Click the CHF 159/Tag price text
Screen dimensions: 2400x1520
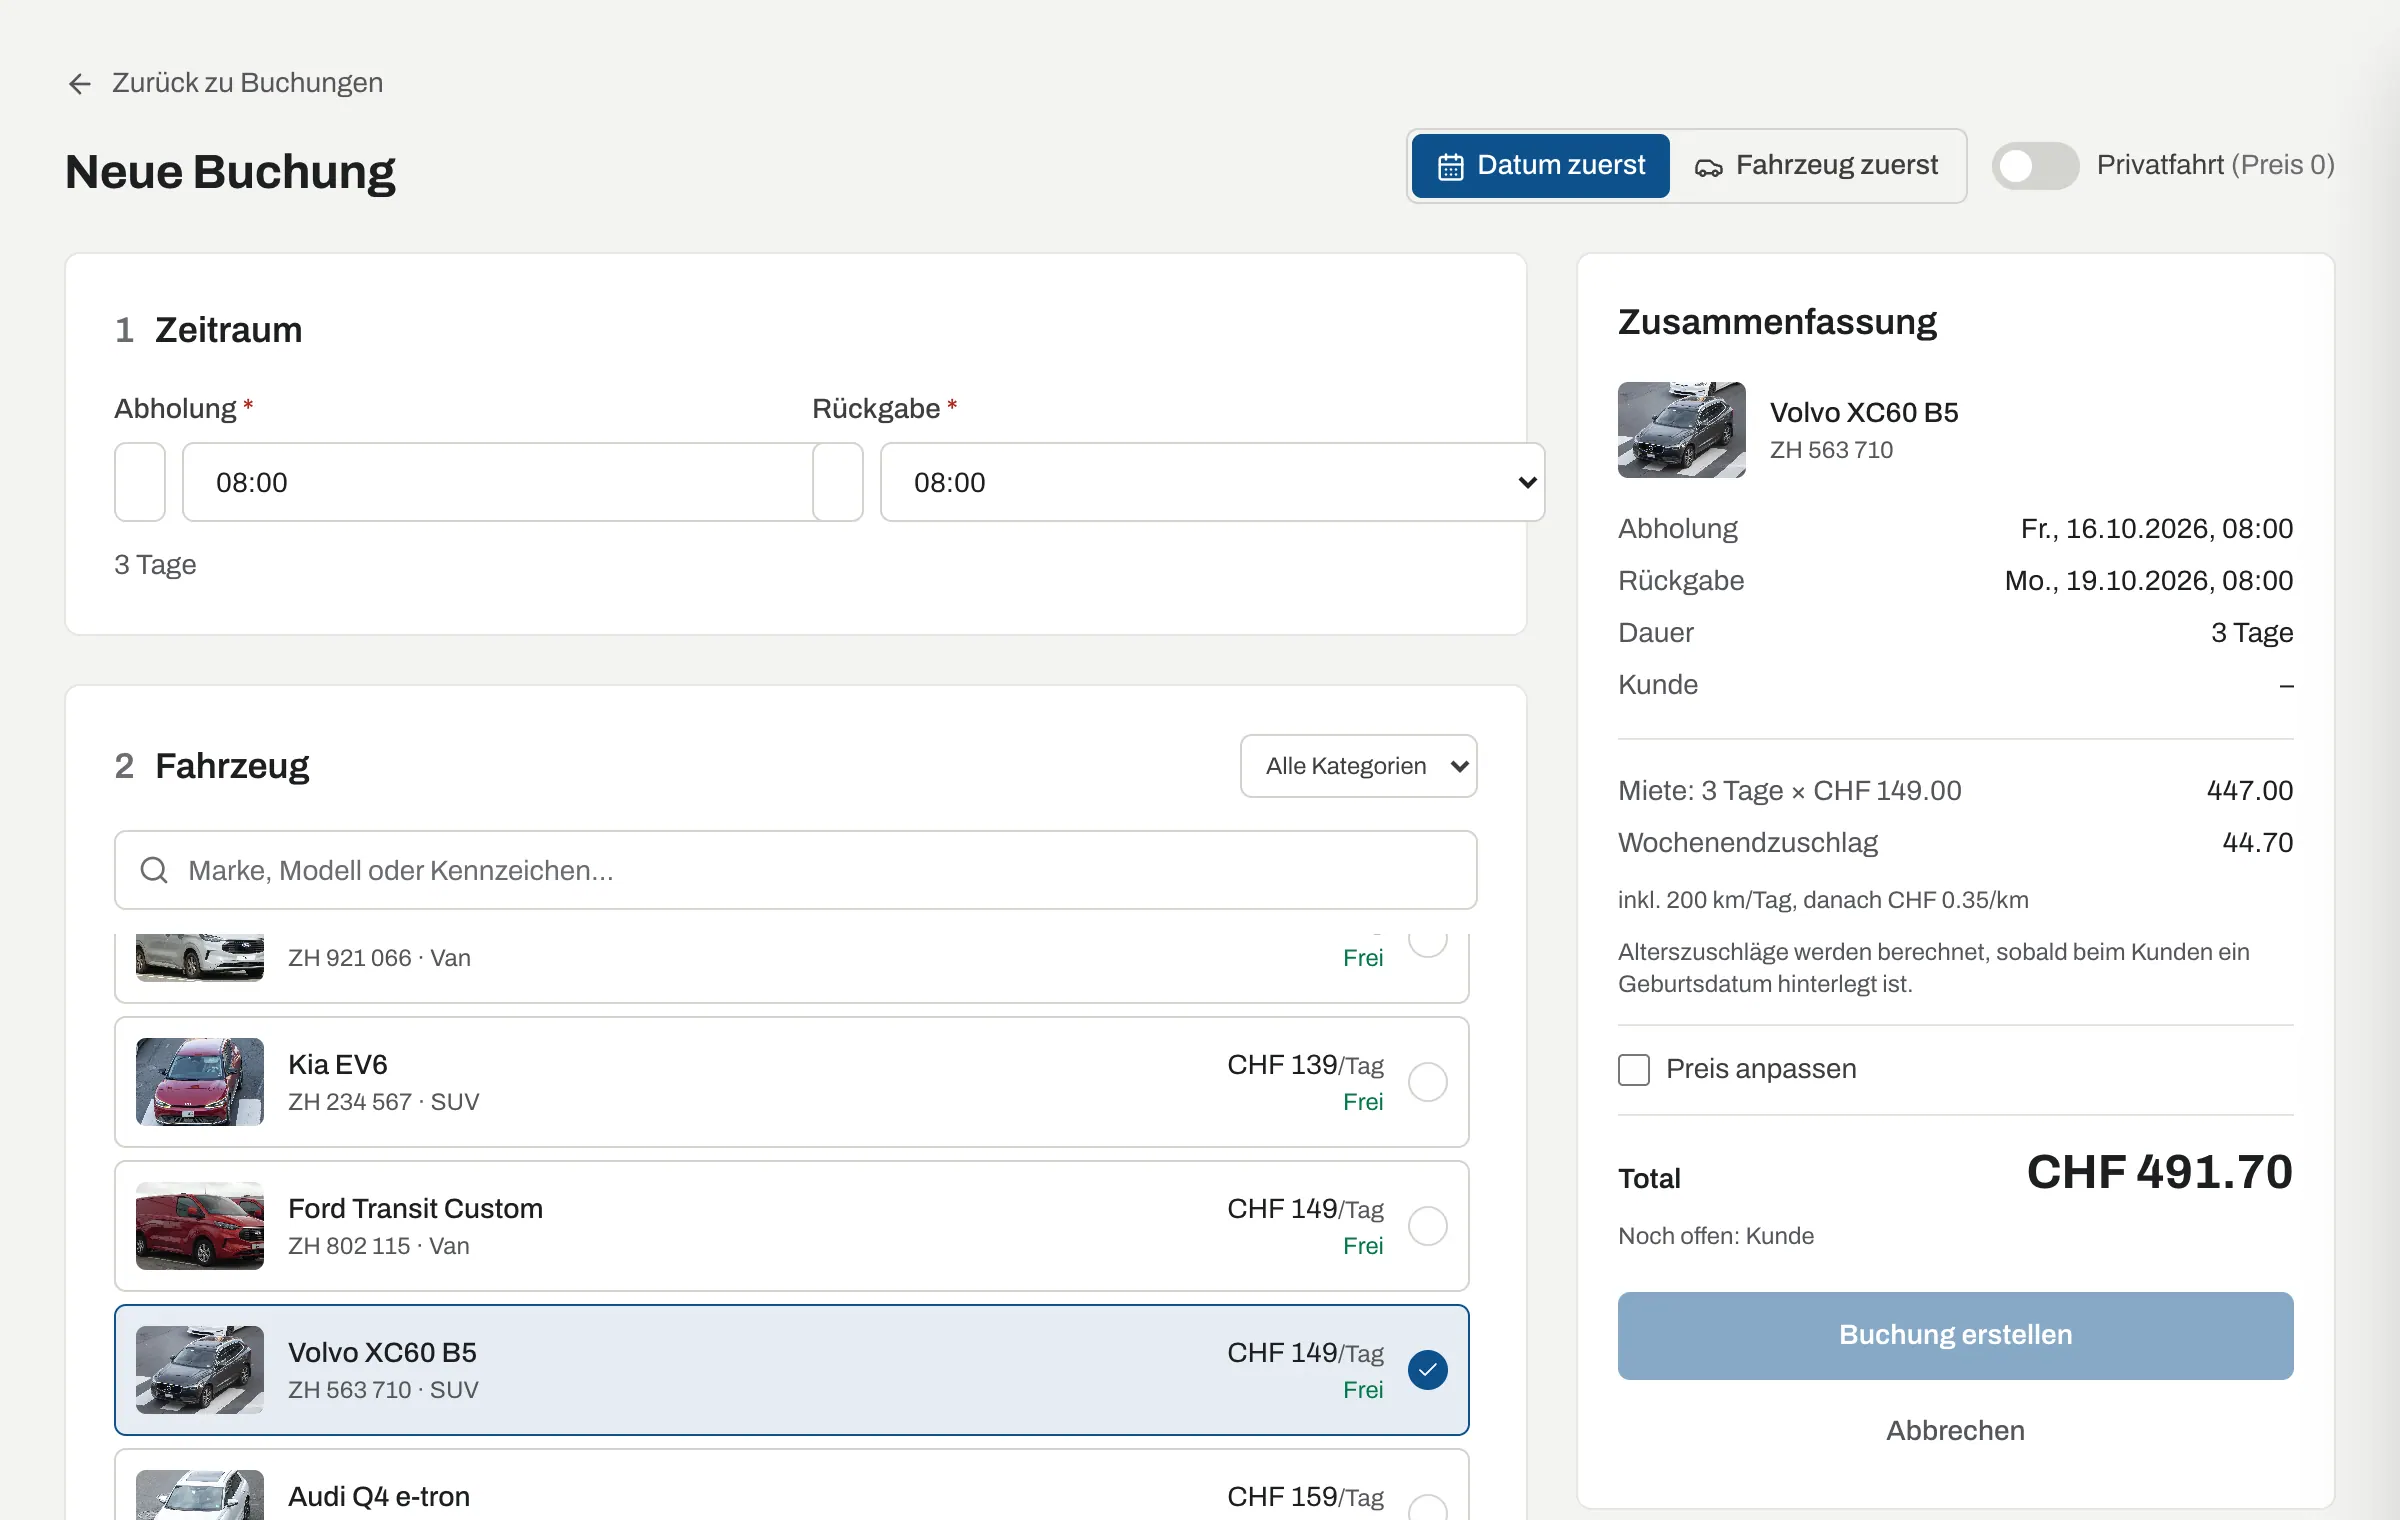coord(1305,1497)
